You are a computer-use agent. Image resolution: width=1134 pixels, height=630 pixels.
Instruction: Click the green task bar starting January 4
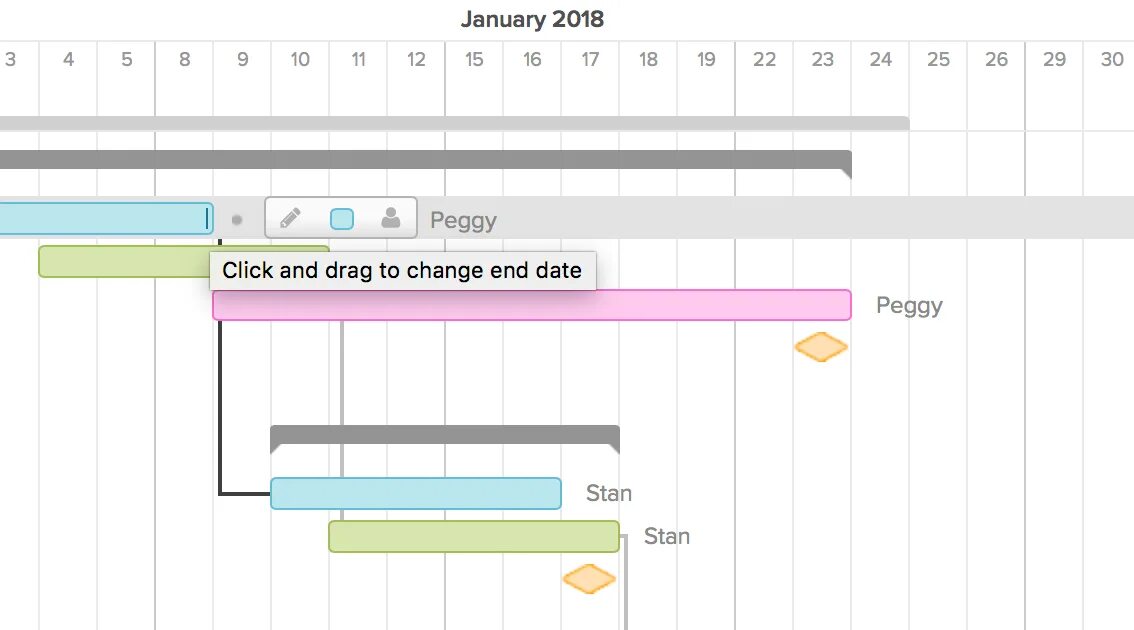pyautogui.click(x=120, y=261)
